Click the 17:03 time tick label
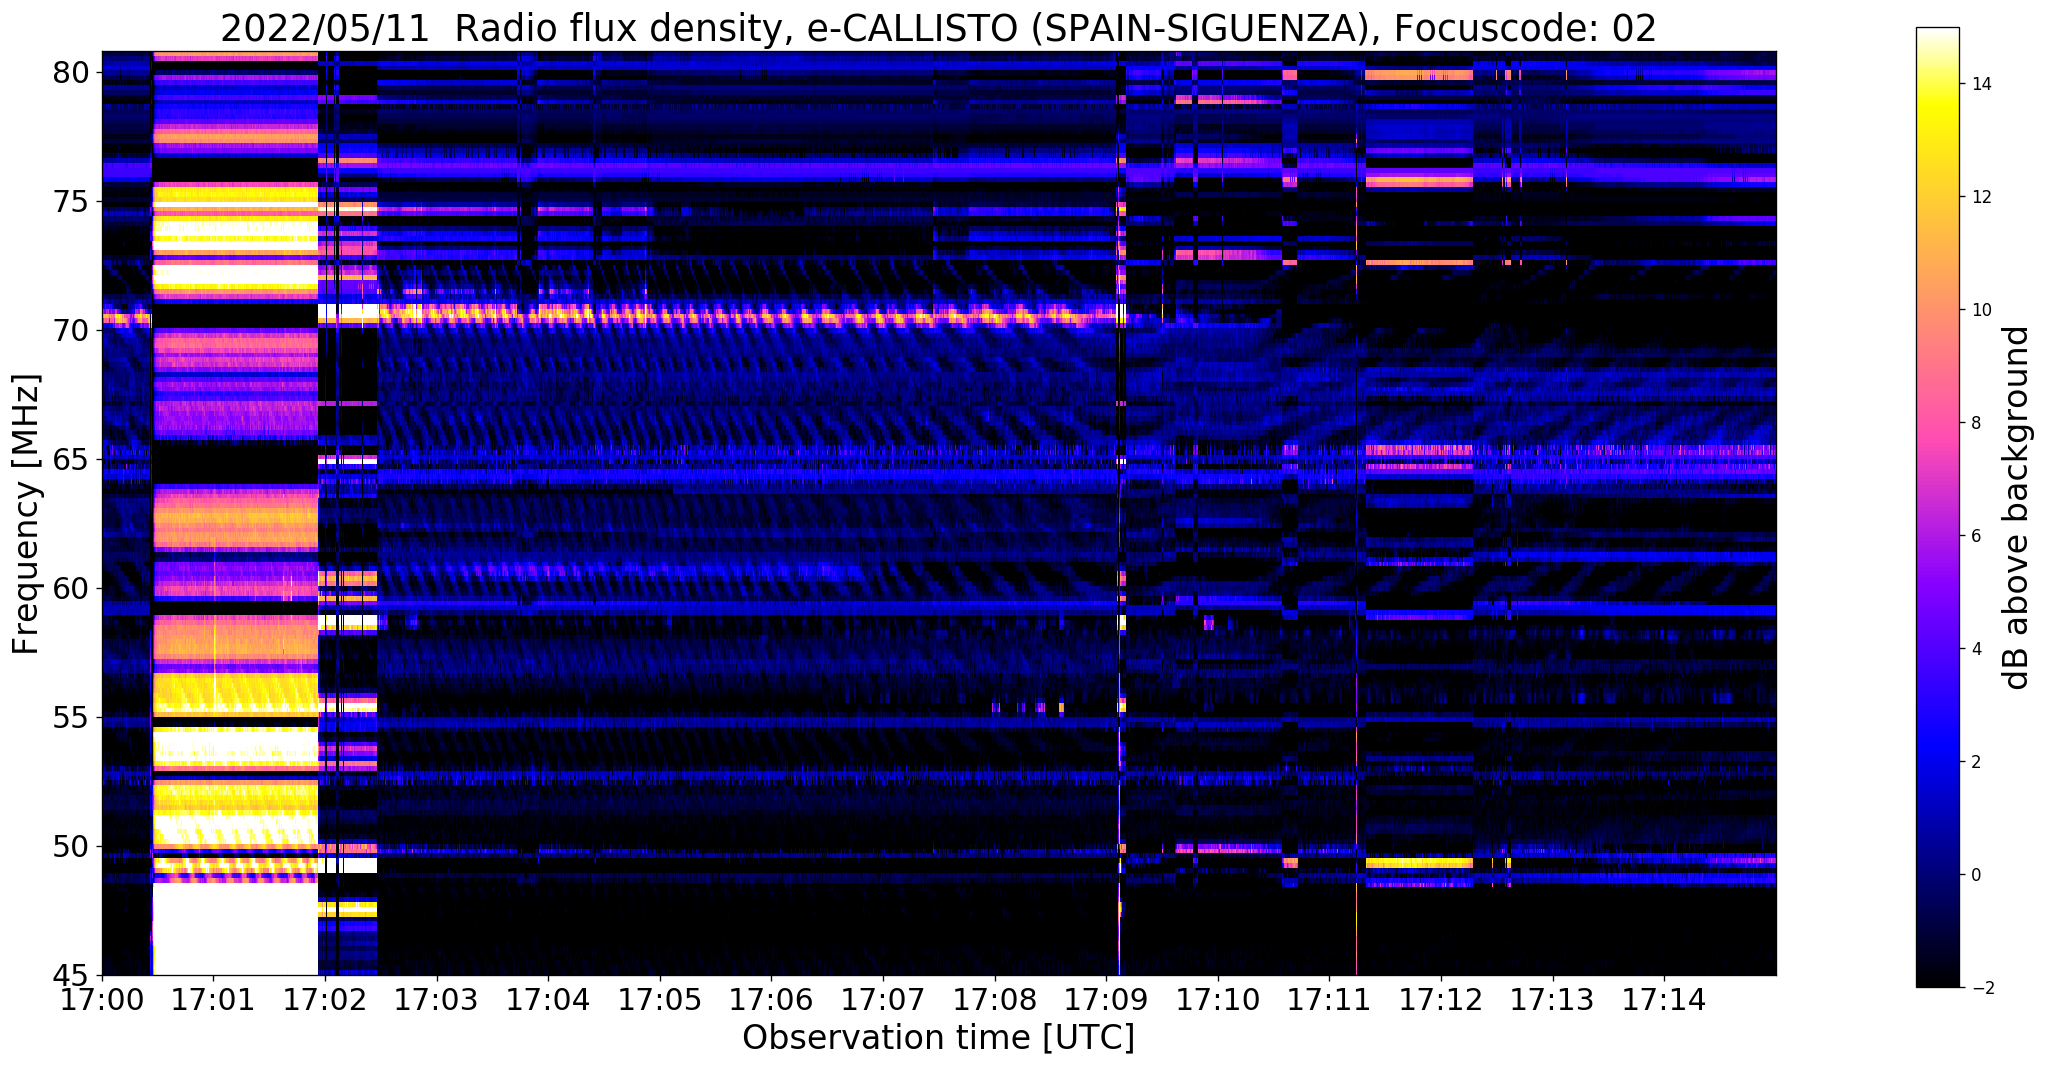The image size is (2047, 1067). click(436, 999)
